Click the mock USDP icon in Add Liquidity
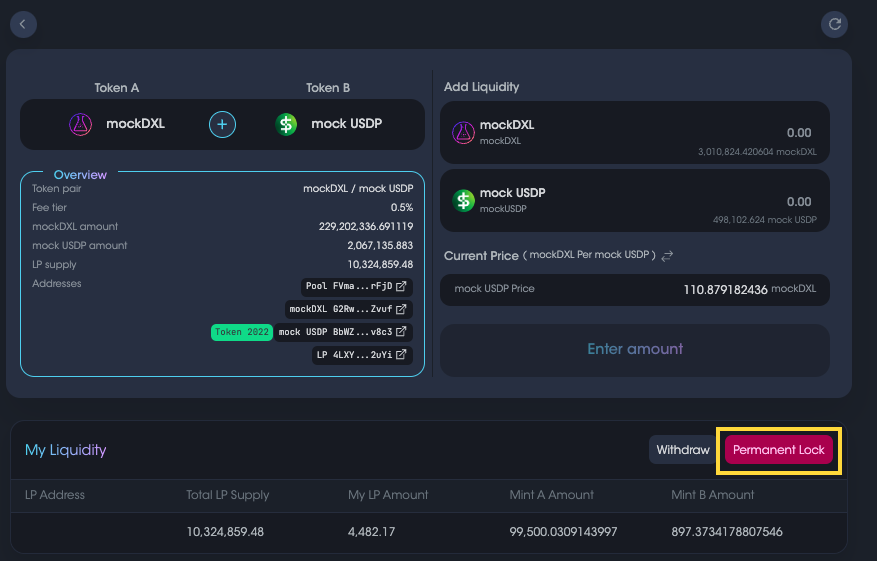This screenshot has width=877, height=561. click(x=464, y=200)
